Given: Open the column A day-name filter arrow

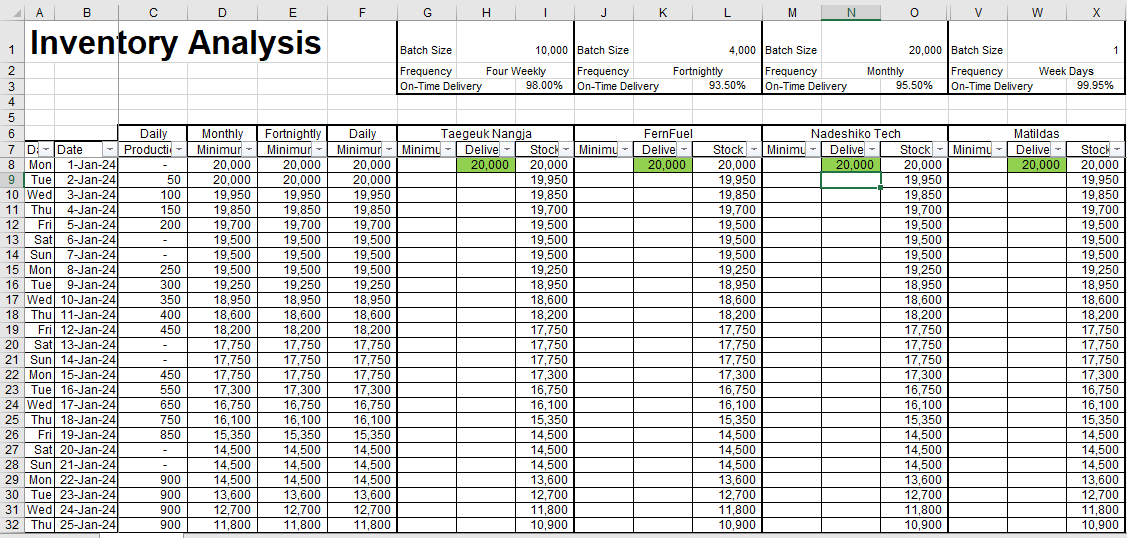Looking at the screenshot, I should click(x=46, y=149).
